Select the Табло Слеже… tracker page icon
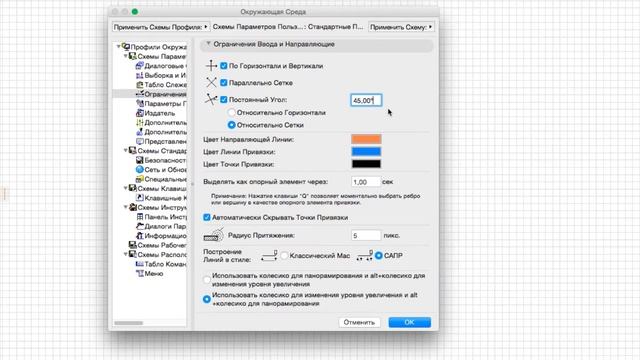The image size is (640, 360). 139,84
